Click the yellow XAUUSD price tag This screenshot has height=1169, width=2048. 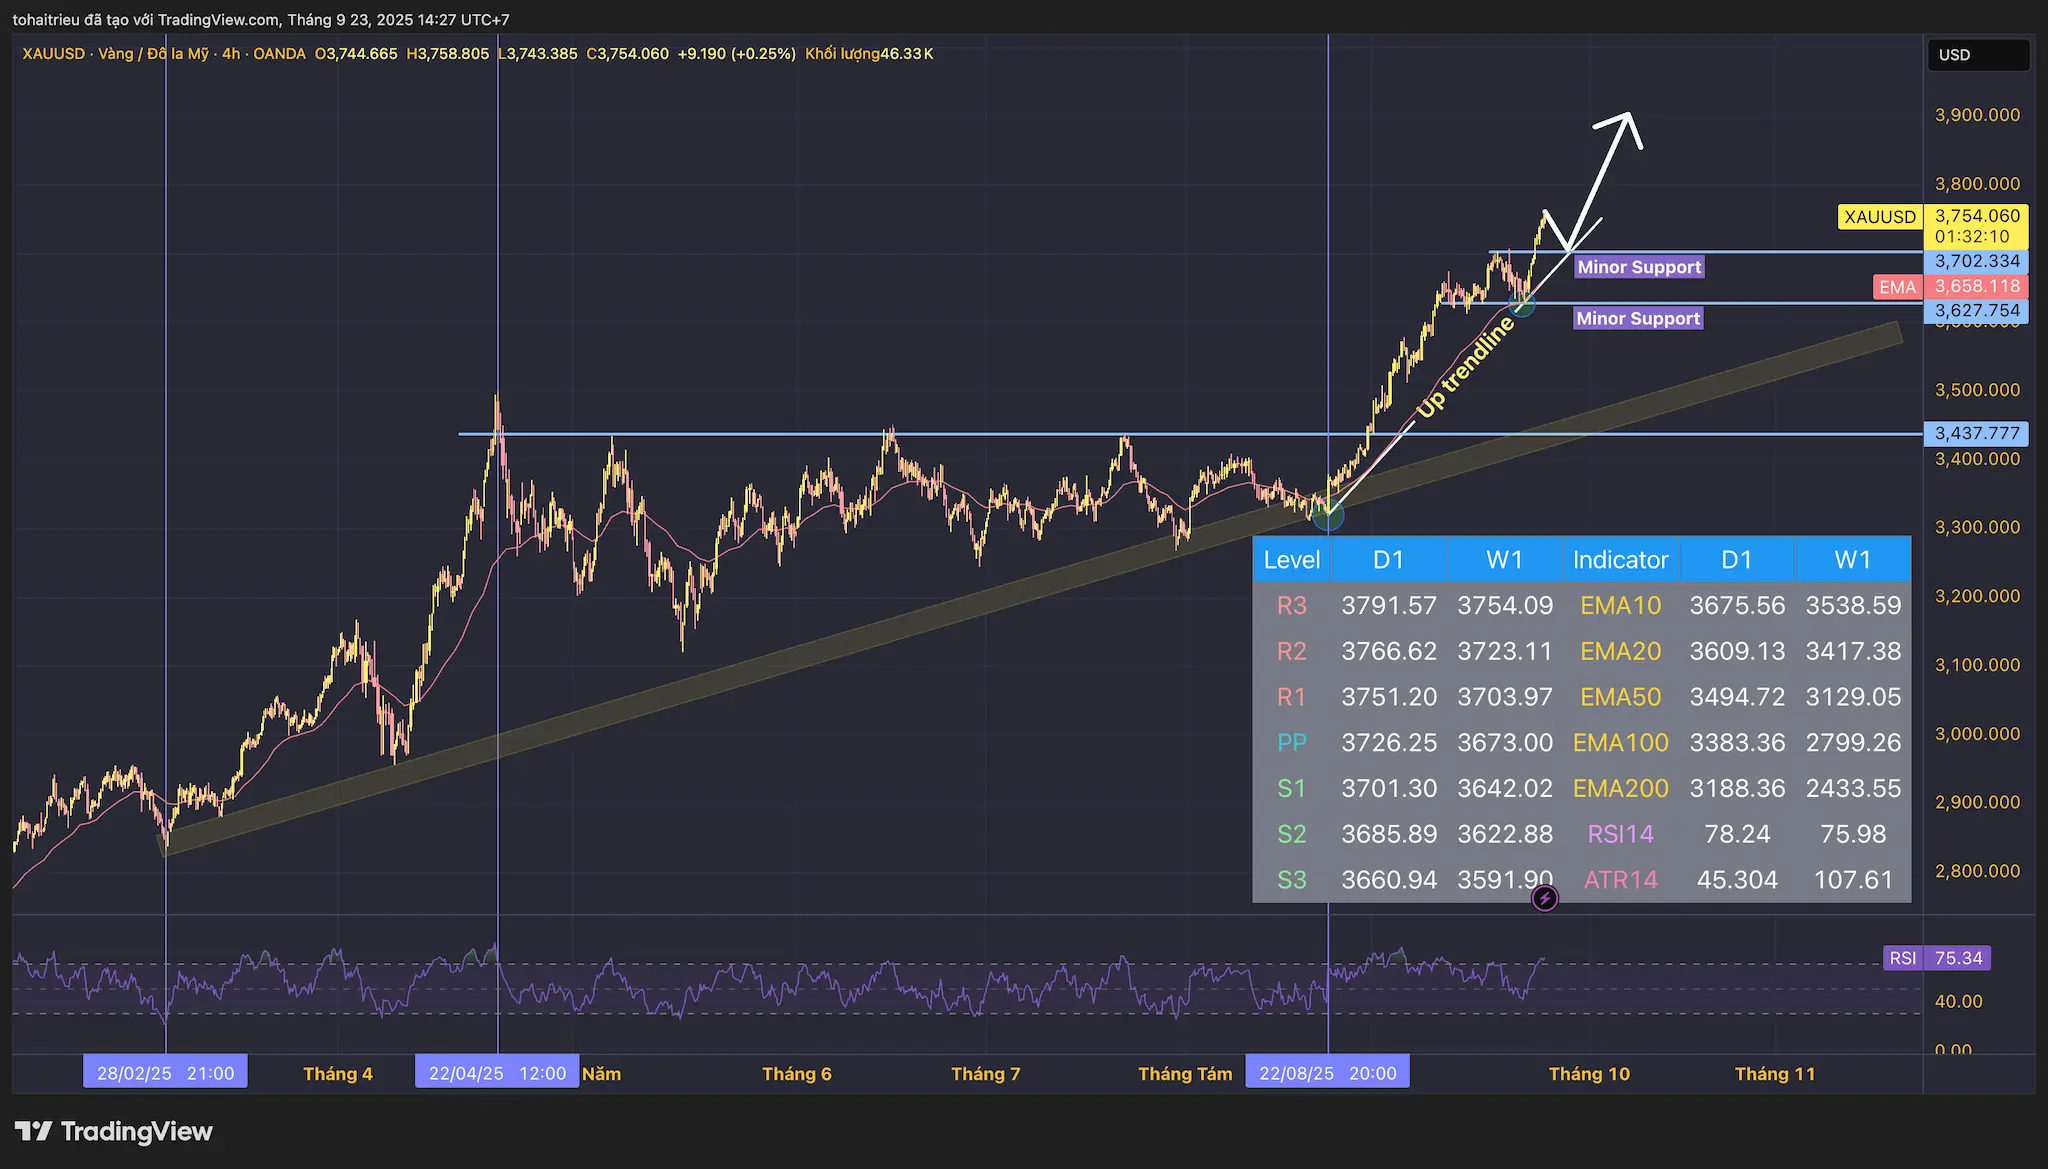1880,216
